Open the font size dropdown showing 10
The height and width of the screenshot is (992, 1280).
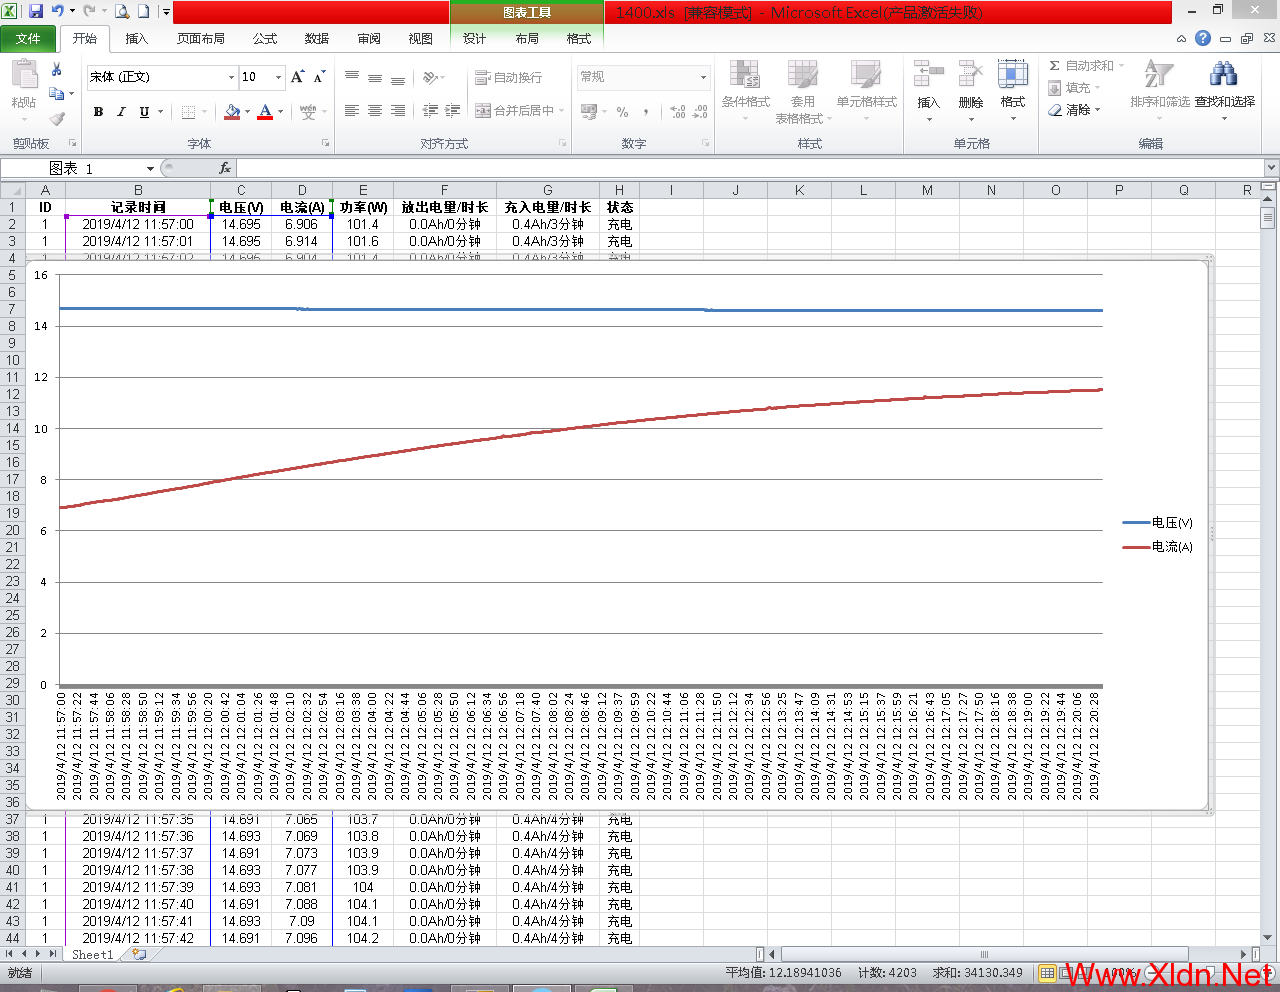pyautogui.click(x=278, y=77)
